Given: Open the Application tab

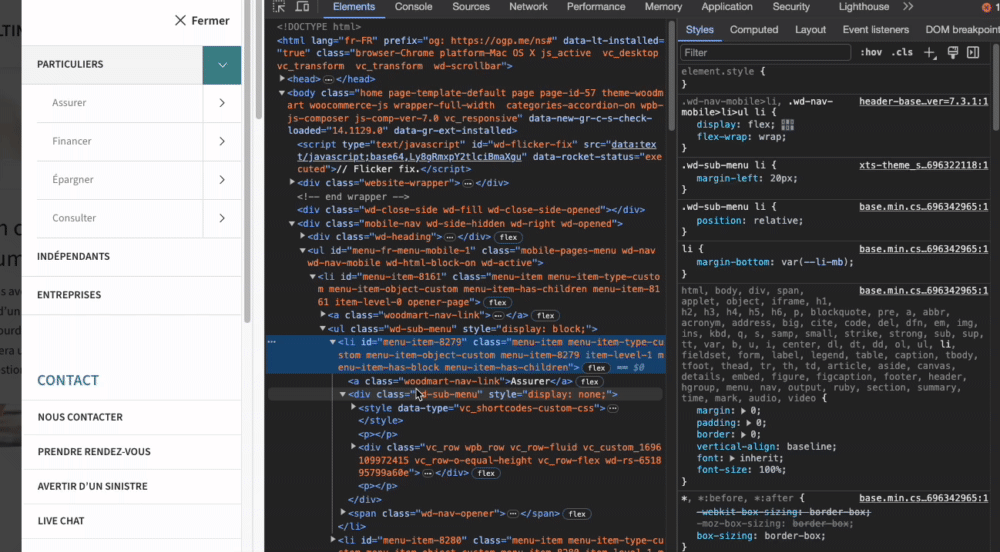Looking at the screenshot, I should (726, 7).
